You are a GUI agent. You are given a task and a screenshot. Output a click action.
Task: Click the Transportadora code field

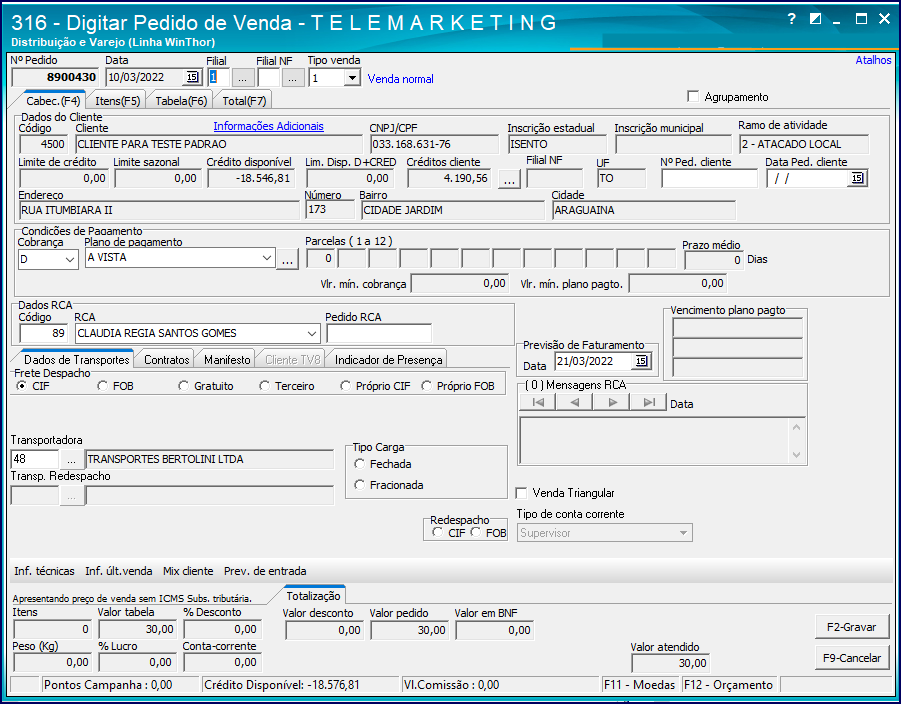[34, 459]
